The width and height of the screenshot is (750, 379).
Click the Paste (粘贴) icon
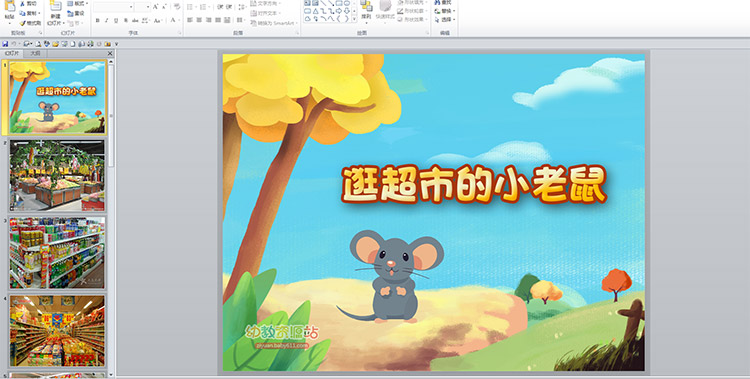tap(10, 6)
